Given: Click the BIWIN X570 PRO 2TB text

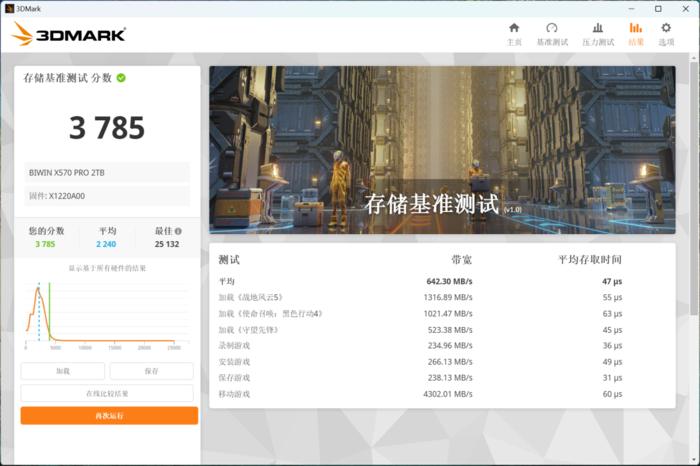Looking at the screenshot, I should 67,173.
